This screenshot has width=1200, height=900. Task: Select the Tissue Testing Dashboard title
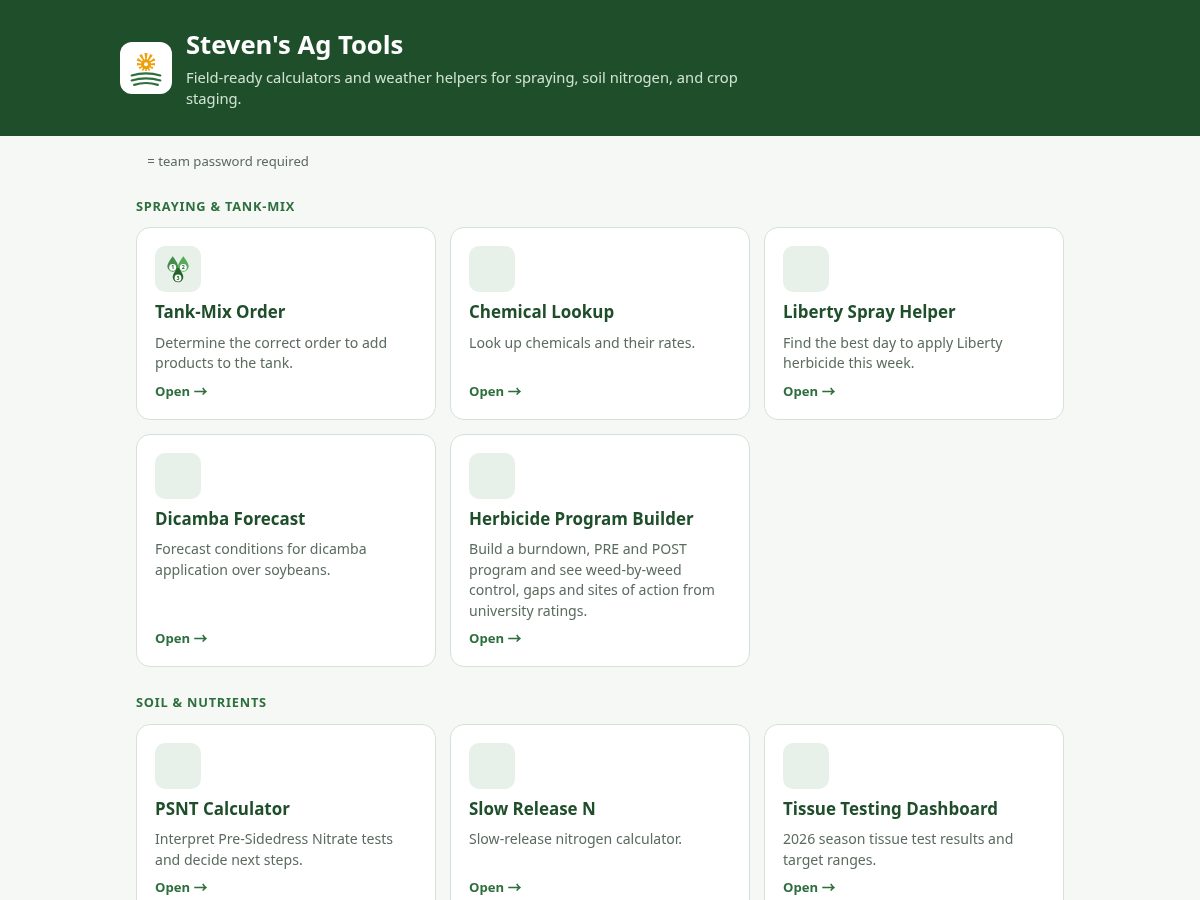(x=890, y=809)
